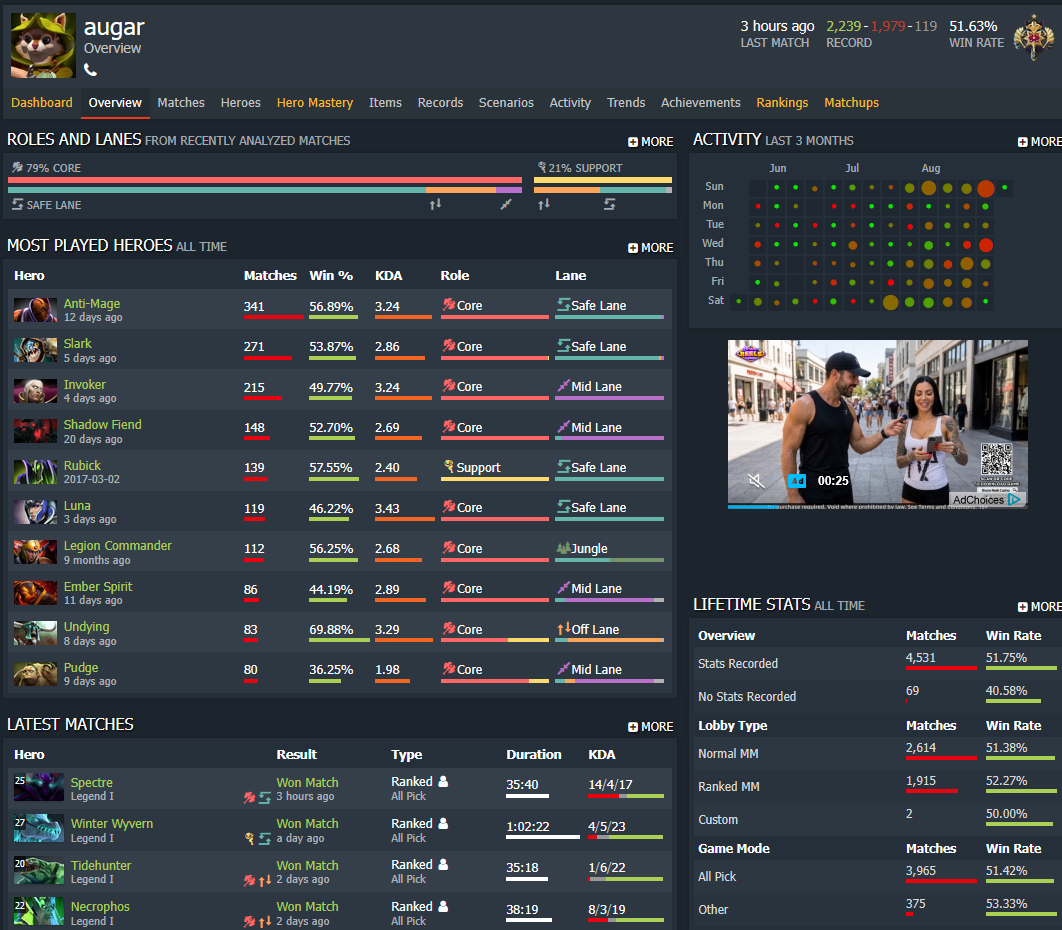Click the core role distribution bar
This screenshot has width=1062, height=930.
point(265,180)
